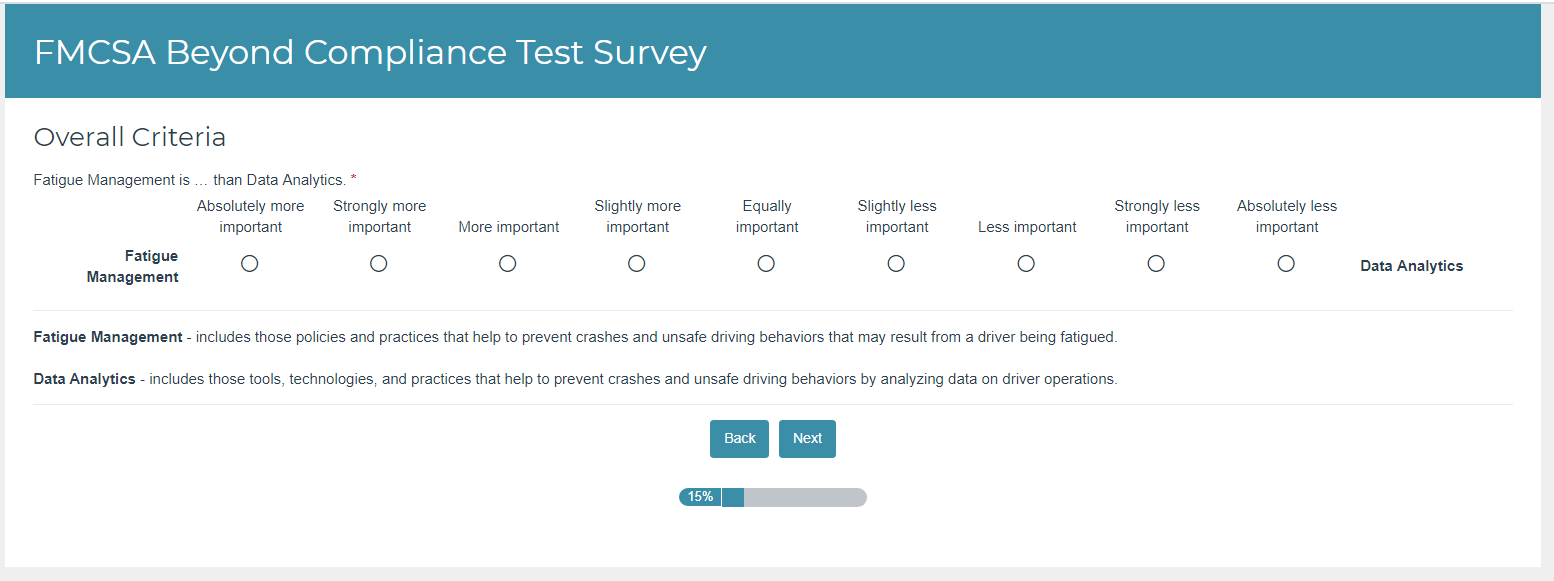Click the question text above the rating scale
1554x581 pixels.
[x=190, y=180]
